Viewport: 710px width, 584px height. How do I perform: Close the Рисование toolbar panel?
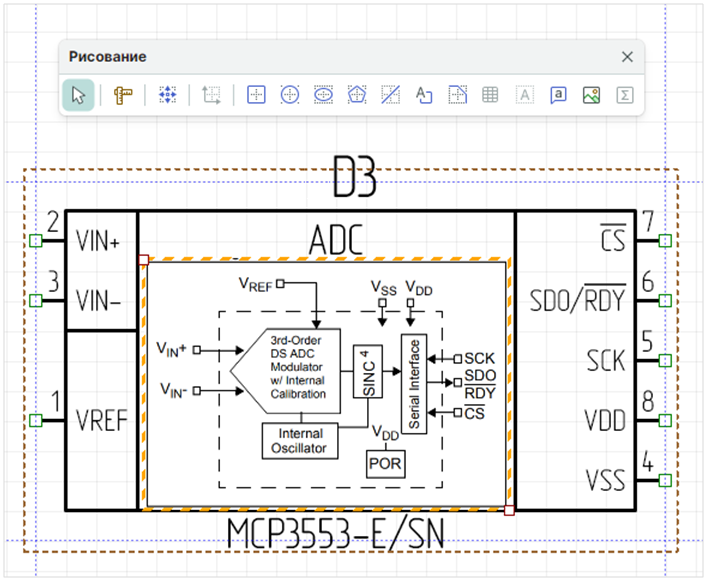(x=627, y=57)
